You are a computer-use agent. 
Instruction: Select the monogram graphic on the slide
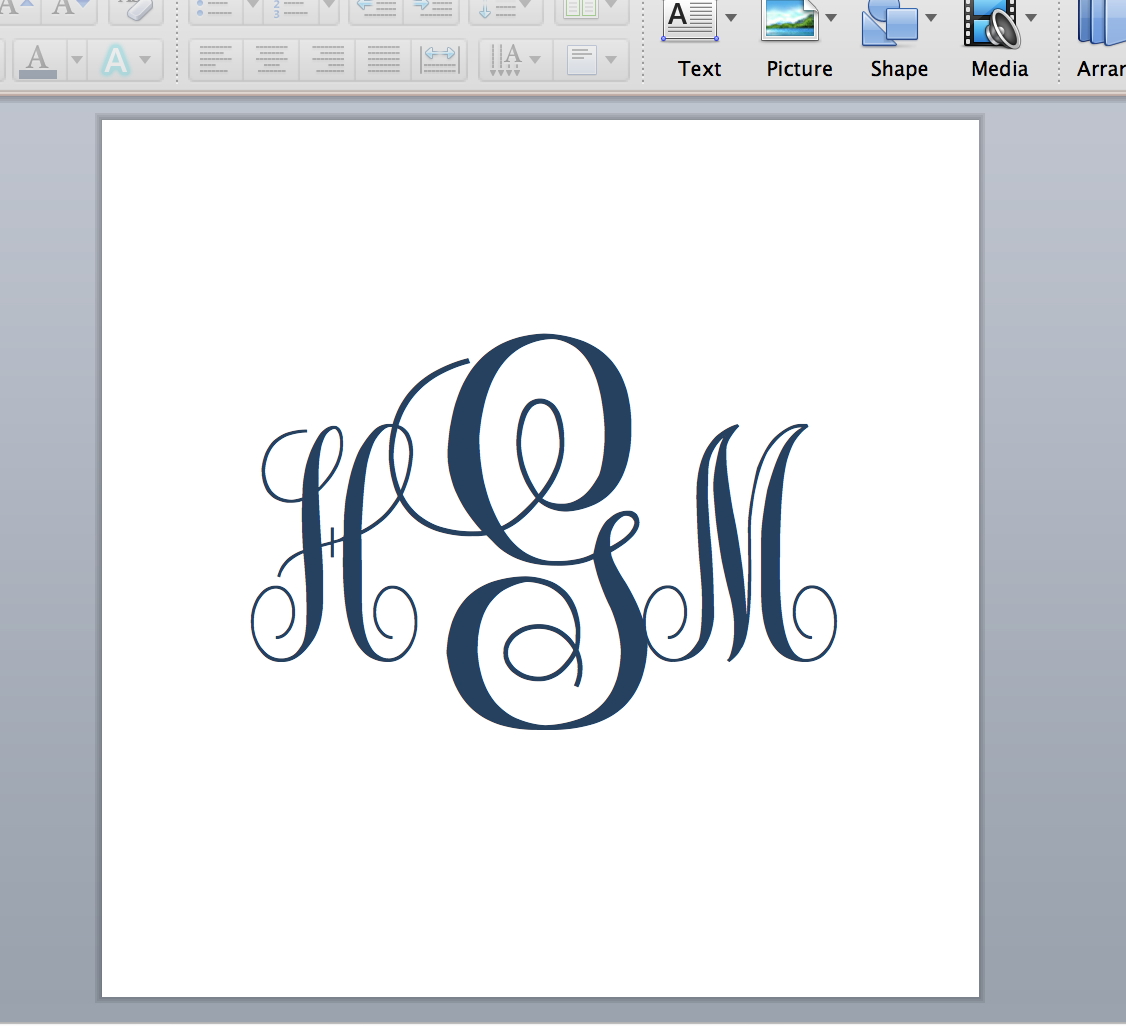pos(545,530)
